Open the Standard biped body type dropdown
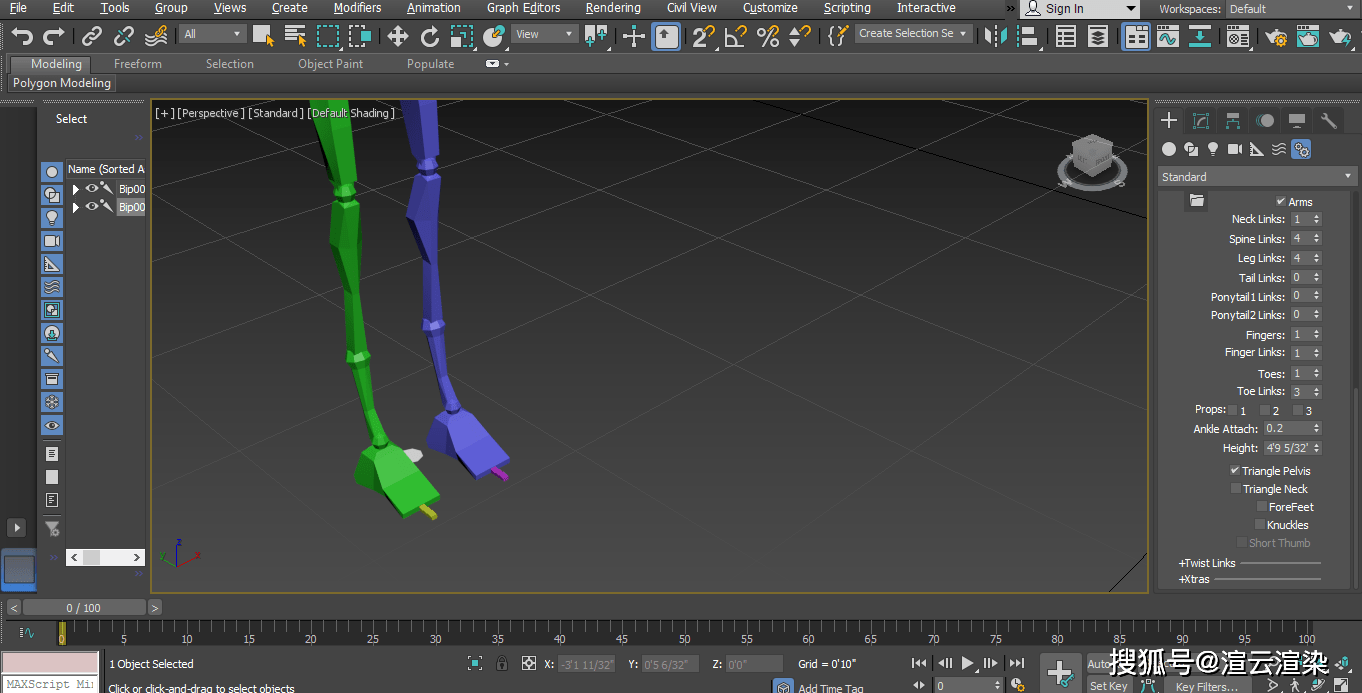Image resolution: width=1362 pixels, height=693 pixels. [x=1255, y=176]
